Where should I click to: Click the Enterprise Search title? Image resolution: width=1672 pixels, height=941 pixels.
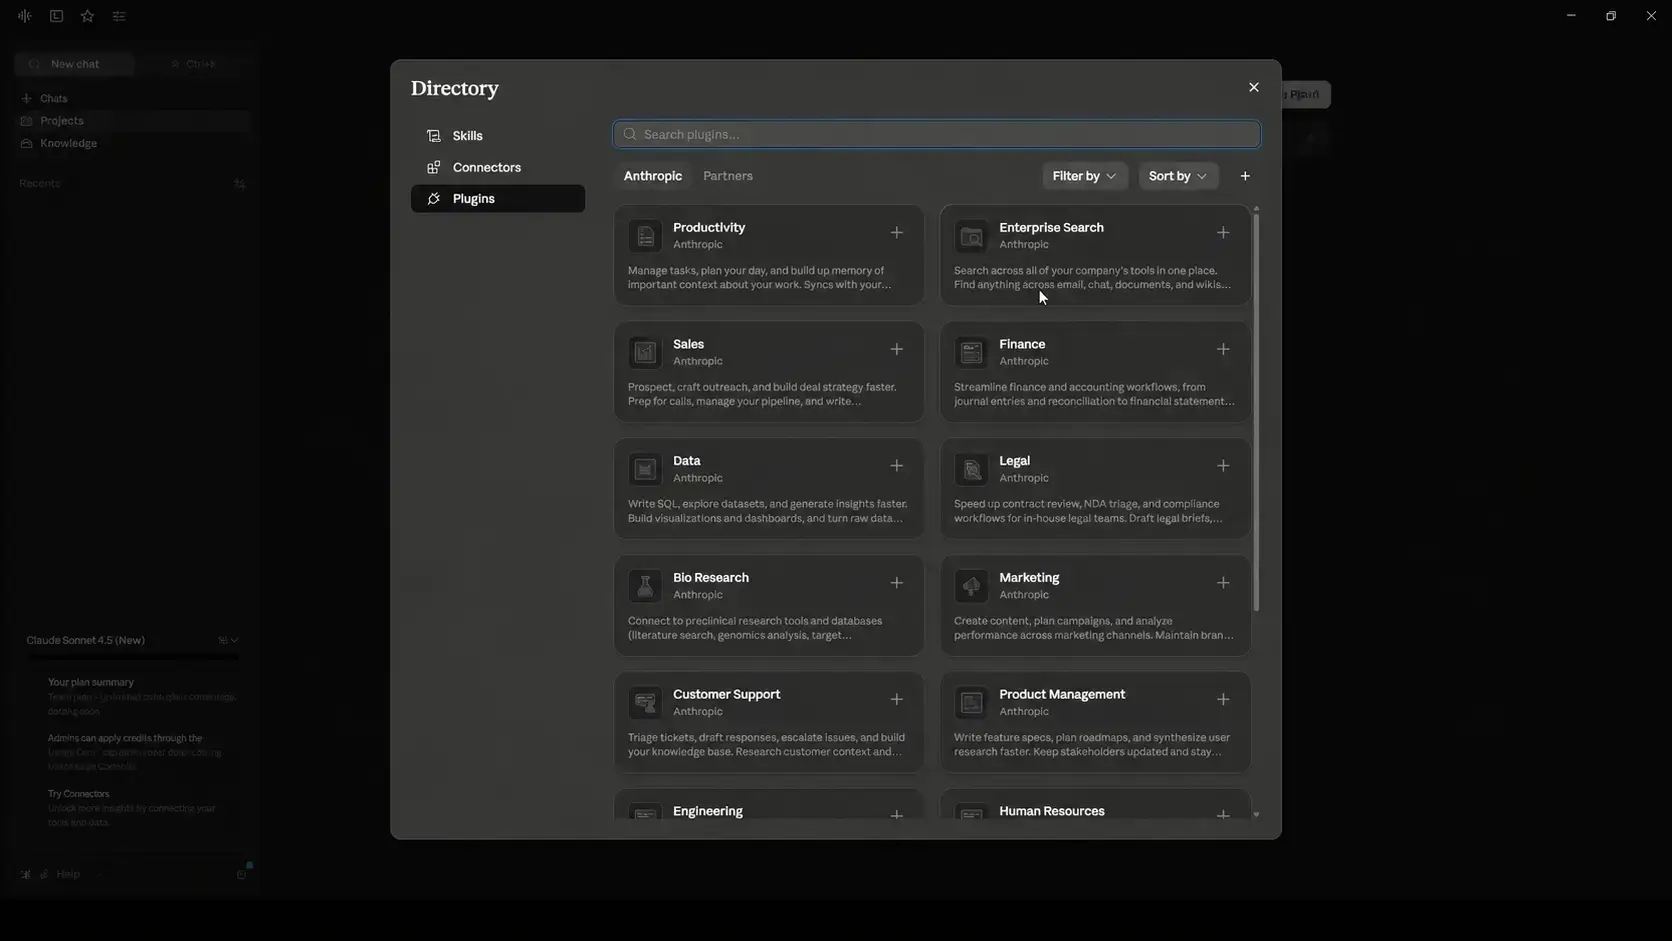[x=1051, y=228]
